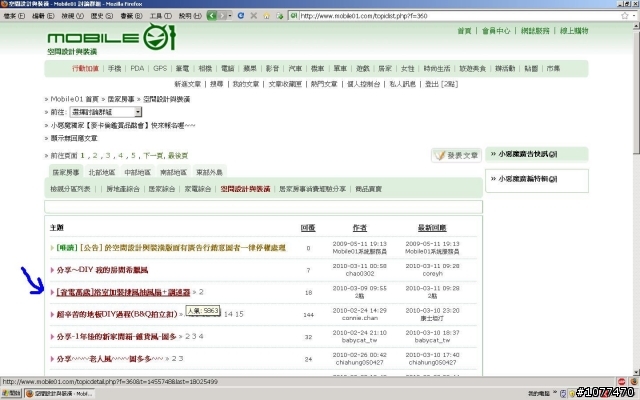
Task: Click the Windows Start button
Action: (x=11, y=393)
